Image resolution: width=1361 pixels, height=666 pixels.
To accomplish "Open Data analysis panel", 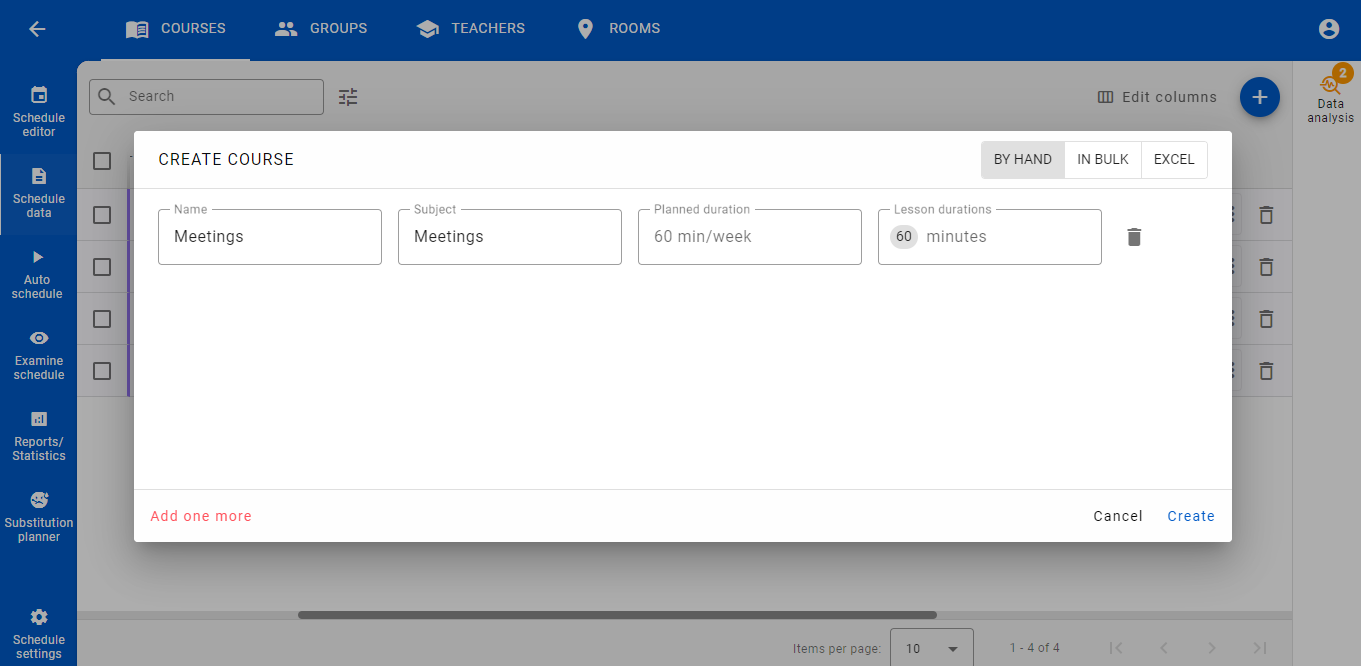I will [1330, 98].
